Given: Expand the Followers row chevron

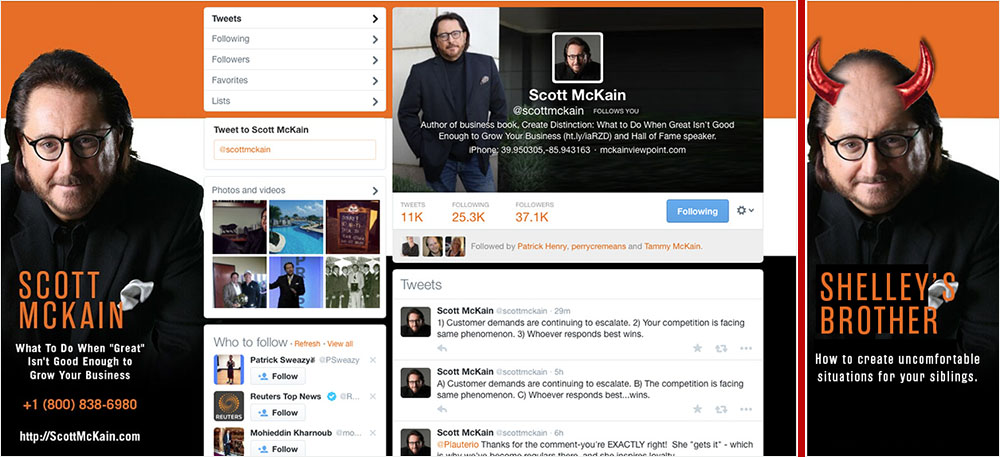Looking at the screenshot, I should (x=375, y=60).
